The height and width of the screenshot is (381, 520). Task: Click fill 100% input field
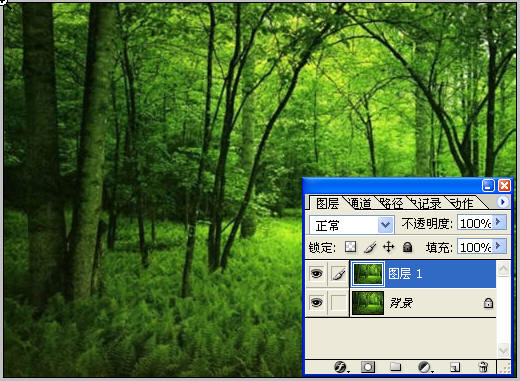click(475, 247)
